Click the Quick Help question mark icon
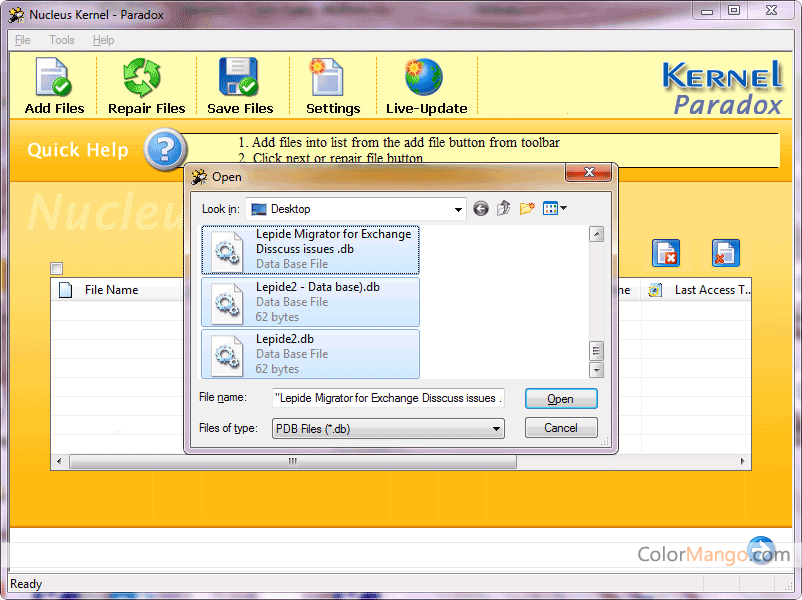 (164, 150)
